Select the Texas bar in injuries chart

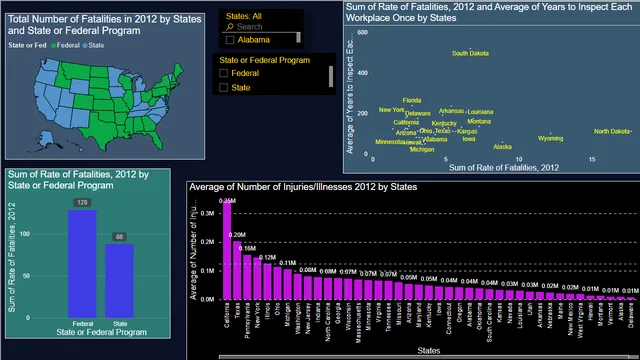(237, 270)
